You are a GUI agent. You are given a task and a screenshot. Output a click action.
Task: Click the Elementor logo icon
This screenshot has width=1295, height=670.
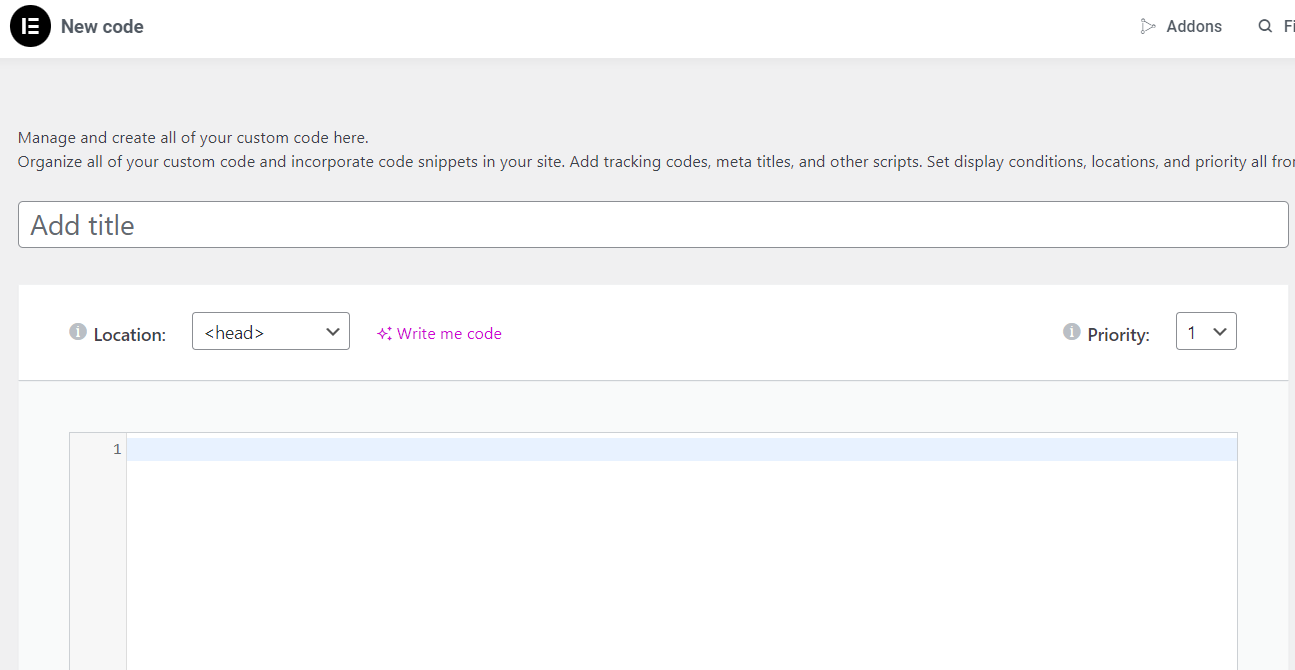click(x=30, y=27)
